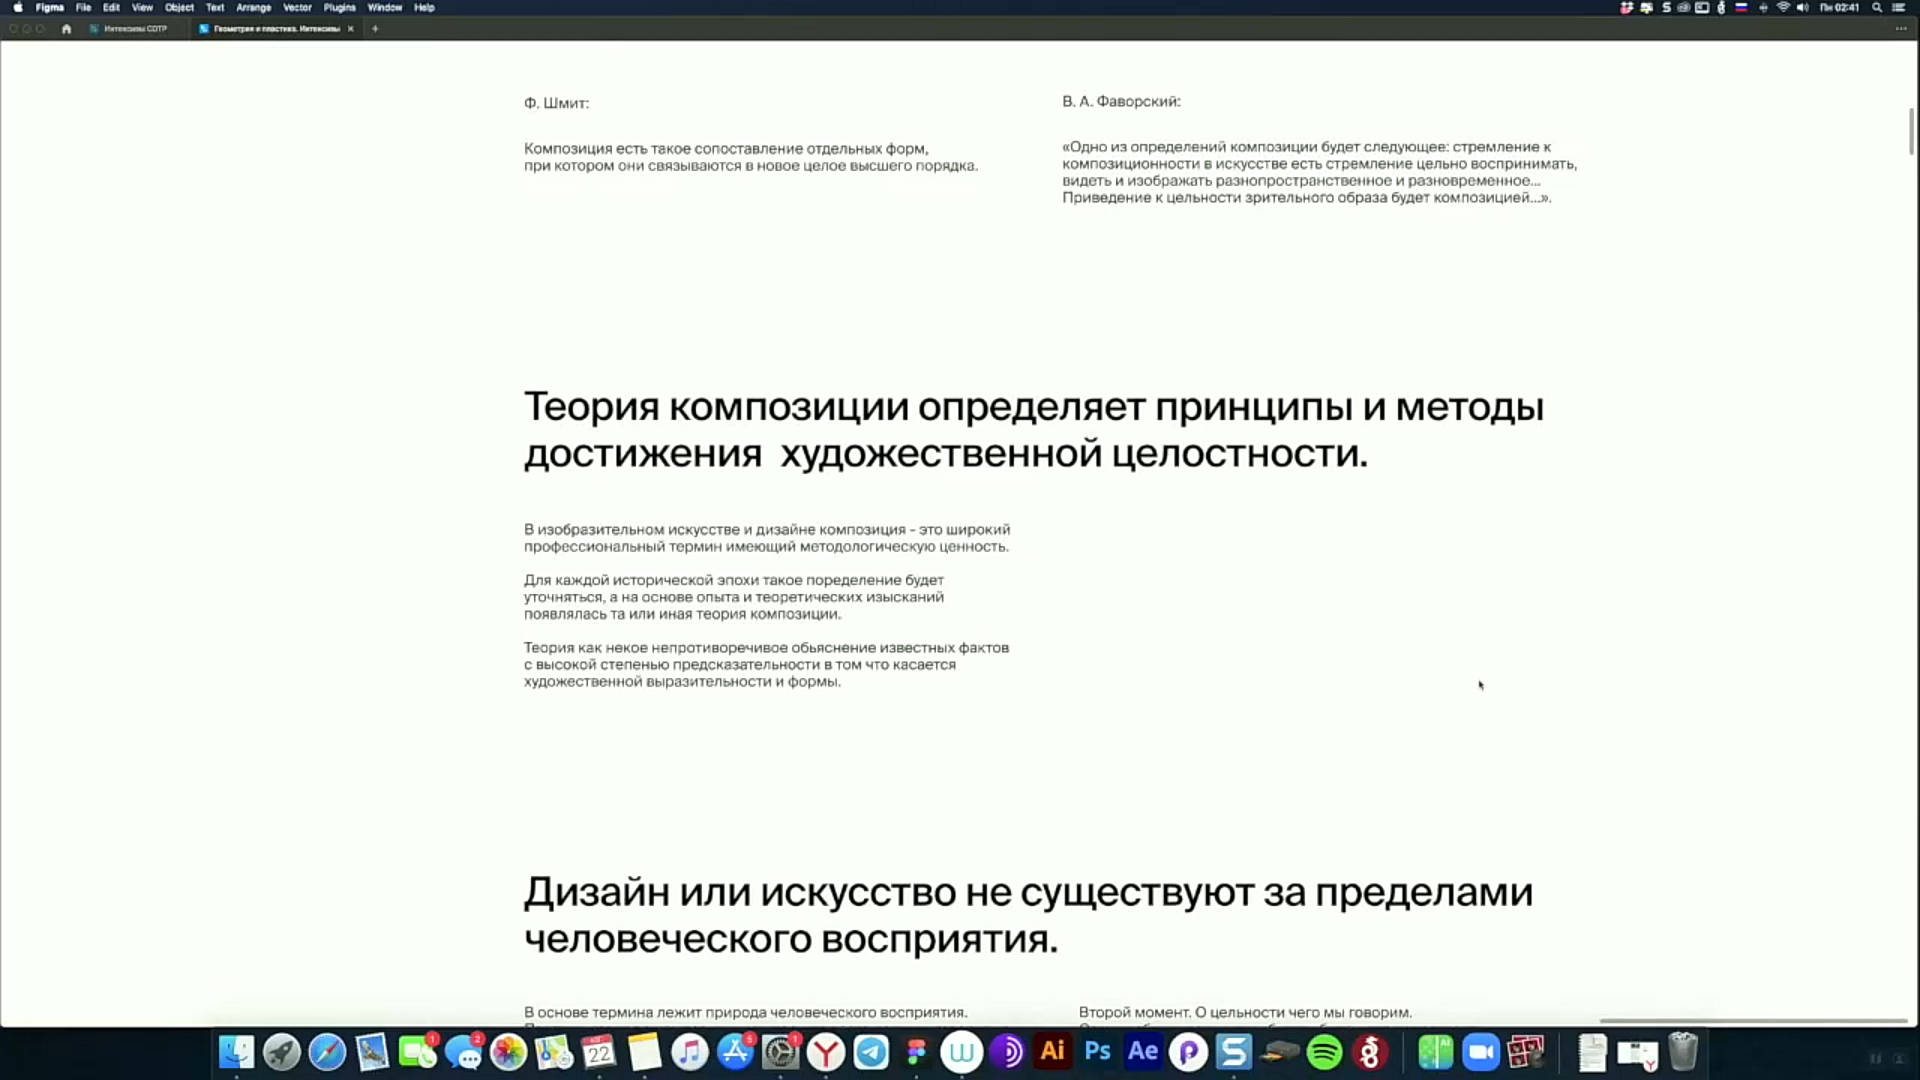Open the tab bar overflow ellipsis menu
The height and width of the screenshot is (1080, 1920).
[1900, 29]
